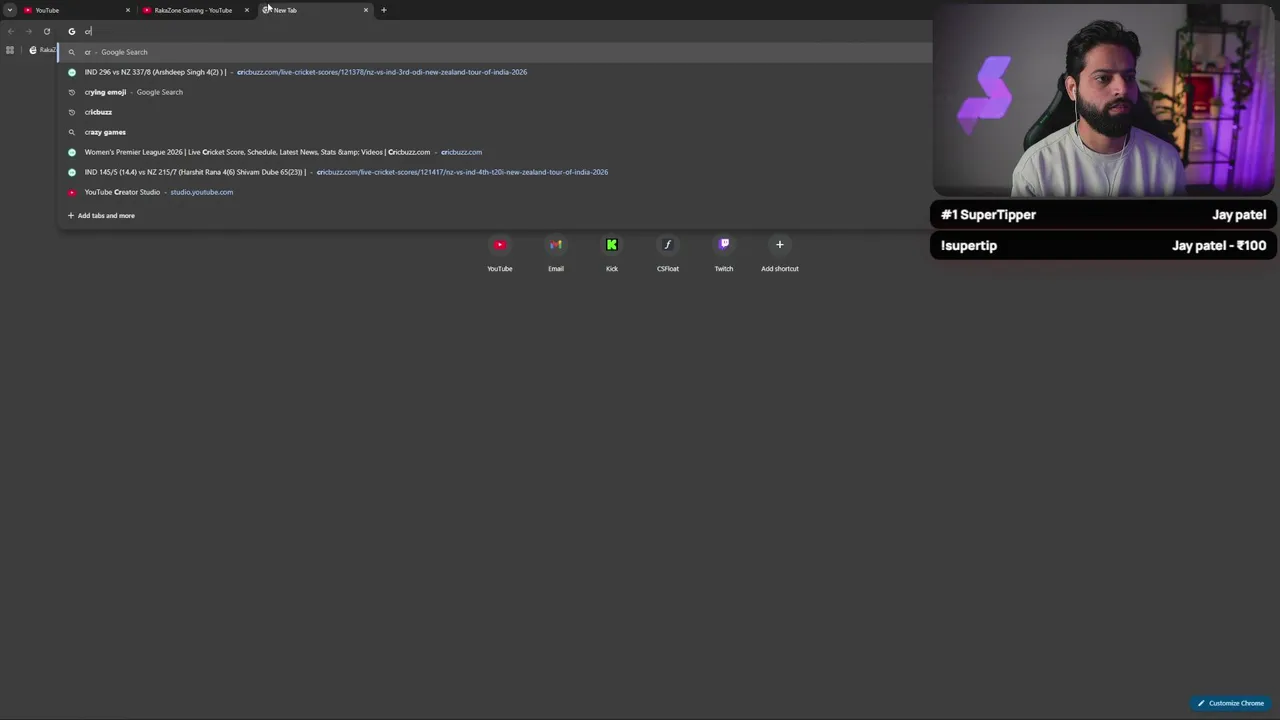The width and height of the screenshot is (1280, 720).
Task: Open IND 296 vs NZ 337/8 suggestion
Action: pyautogui.click(x=494, y=72)
